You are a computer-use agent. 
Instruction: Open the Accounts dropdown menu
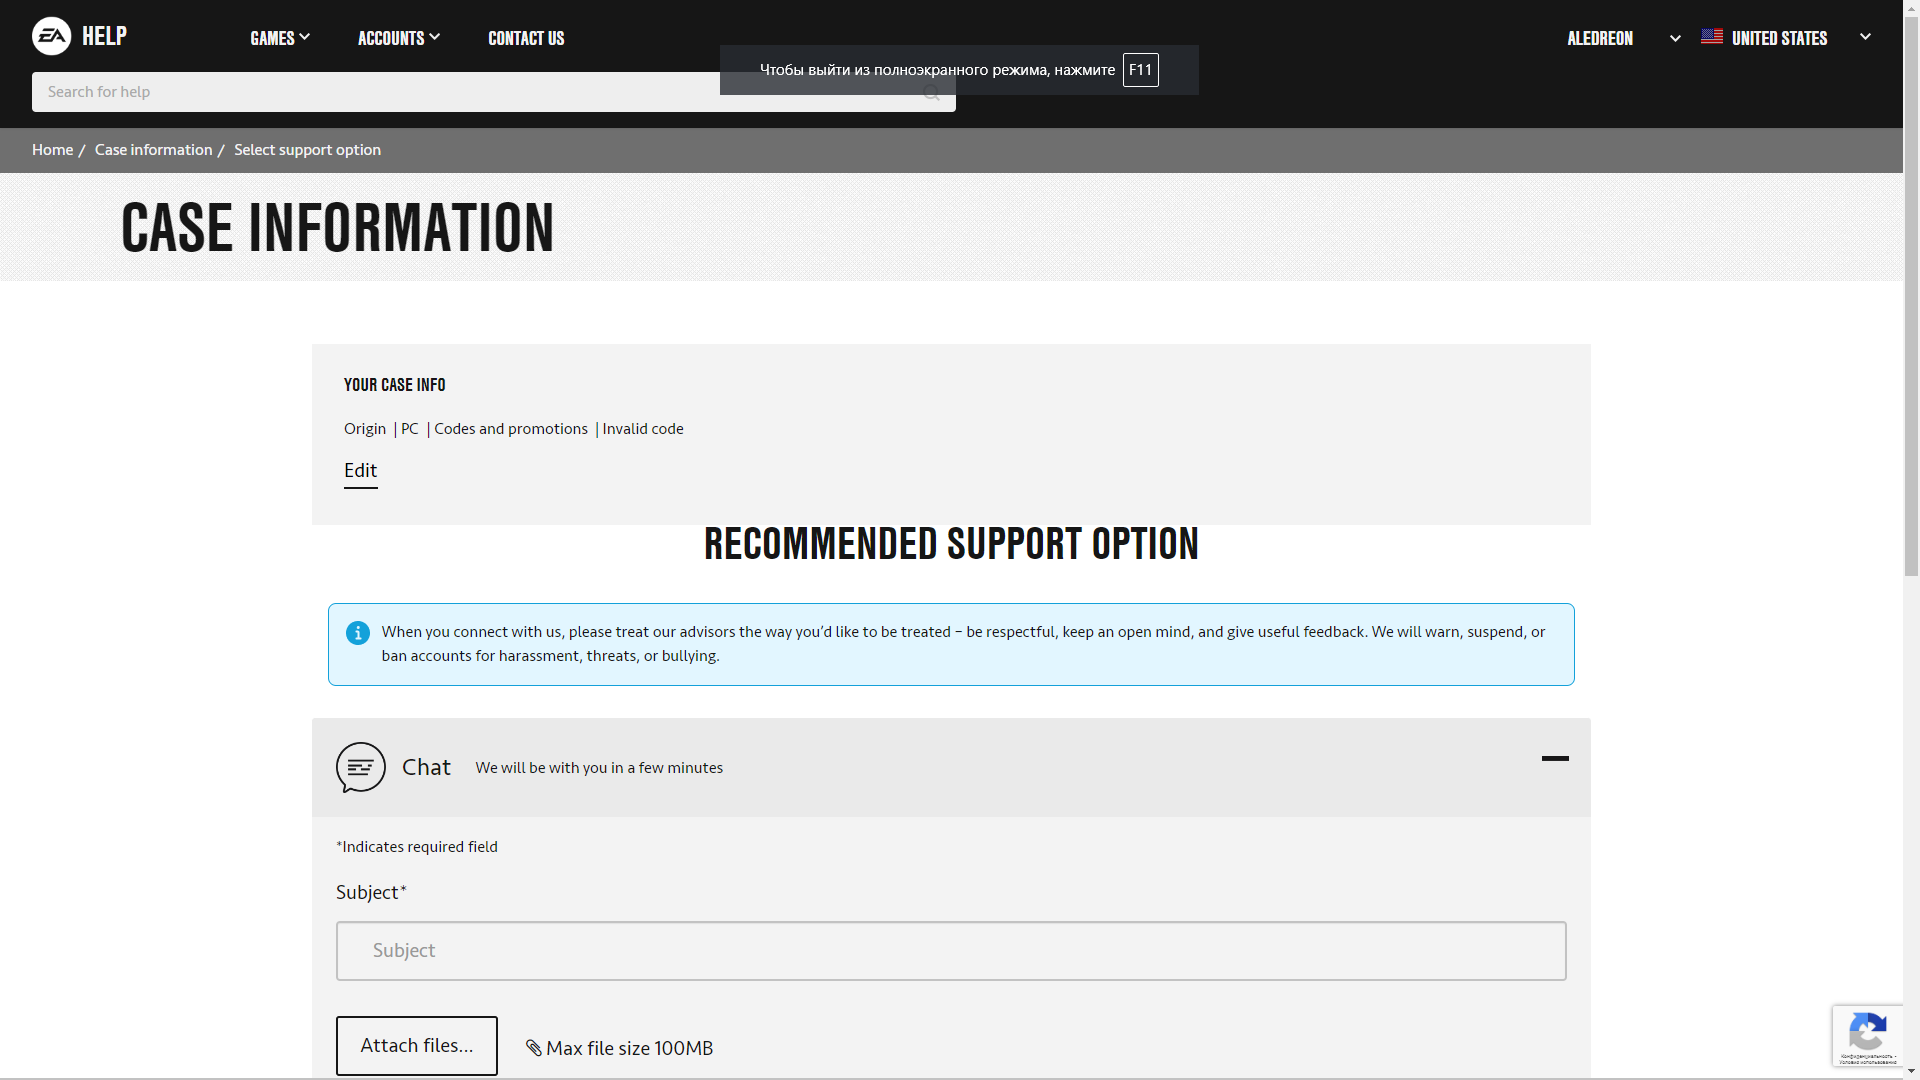pyautogui.click(x=398, y=38)
